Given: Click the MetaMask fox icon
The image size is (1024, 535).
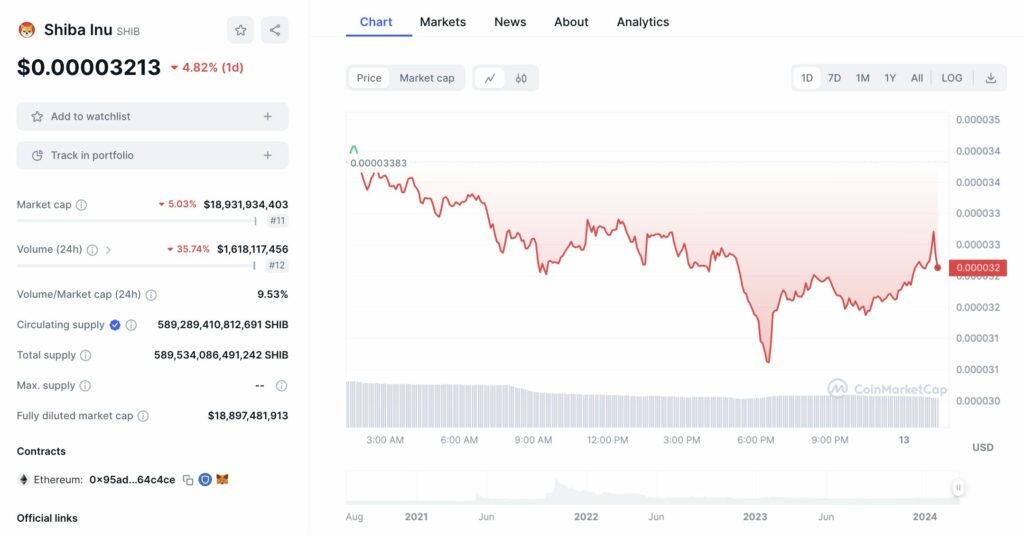Looking at the screenshot, I should [x=222, y=480].
